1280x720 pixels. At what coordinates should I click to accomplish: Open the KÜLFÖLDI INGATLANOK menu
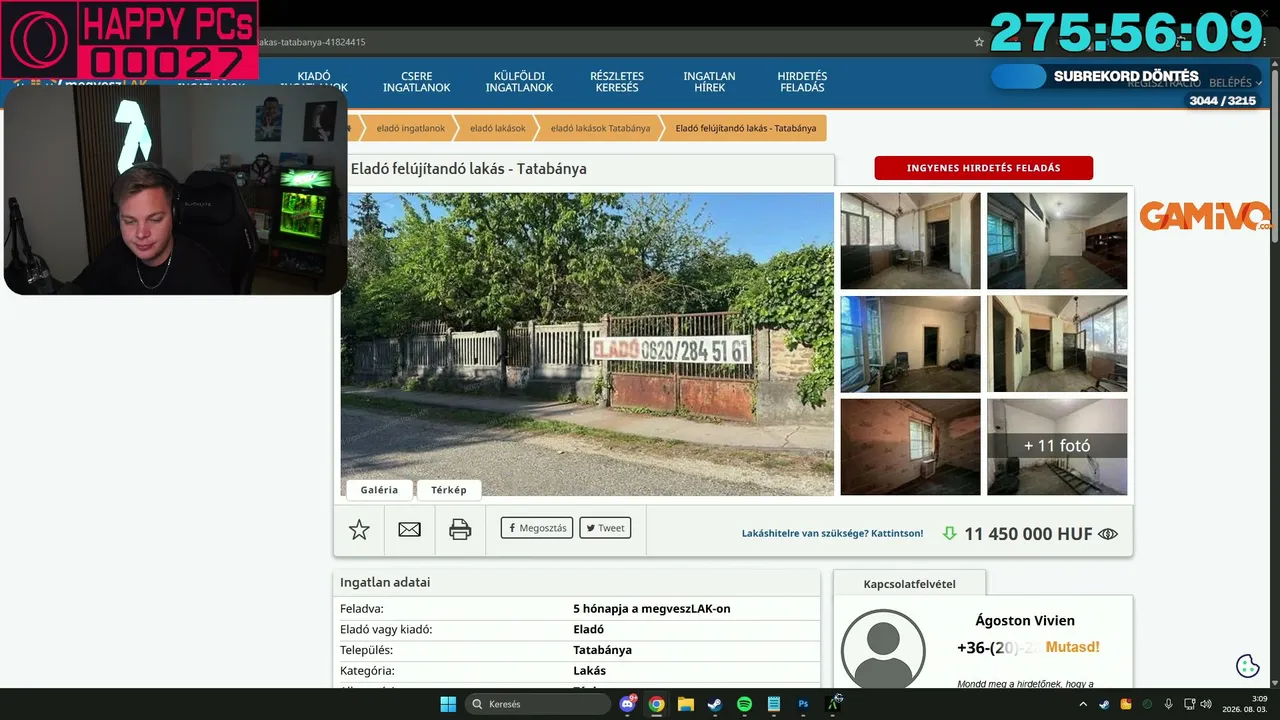(x=519, y=82)
